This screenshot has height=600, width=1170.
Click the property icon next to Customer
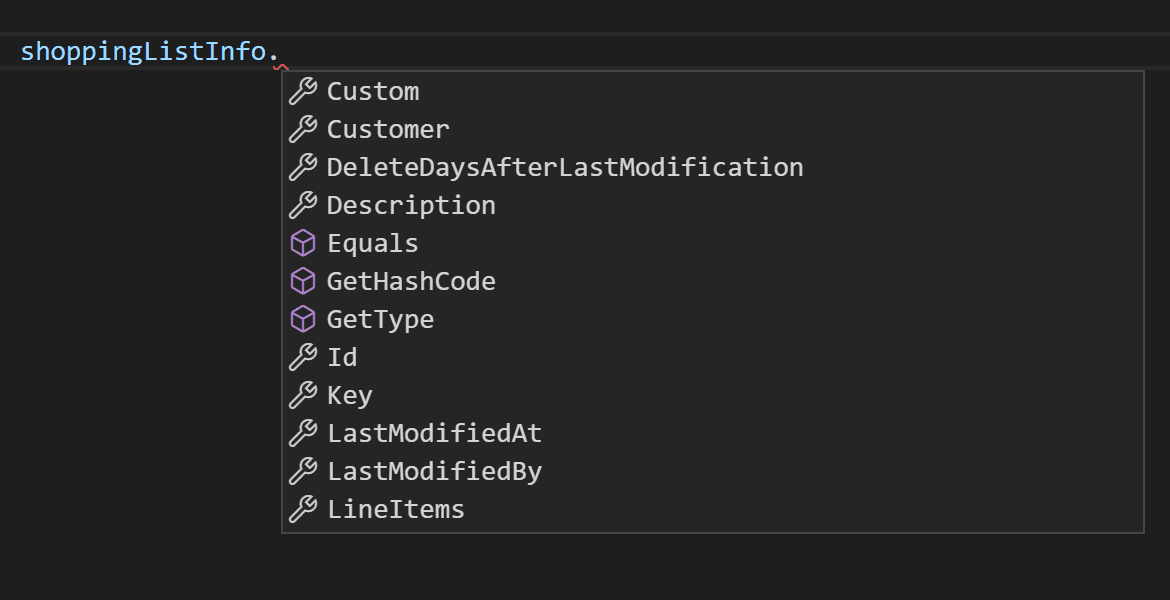(x=303, y=129)
